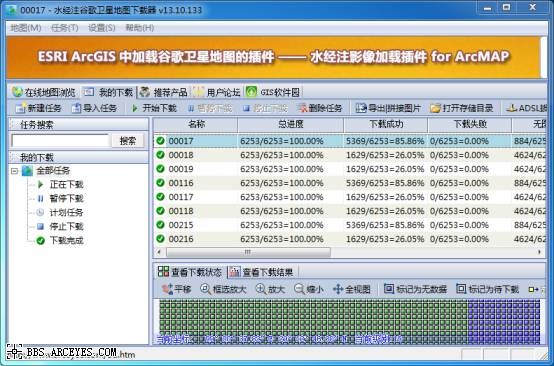554x366 pixels.
Task: Click the 删除任务 toolbar icon
Action: [x=302, y=108]
